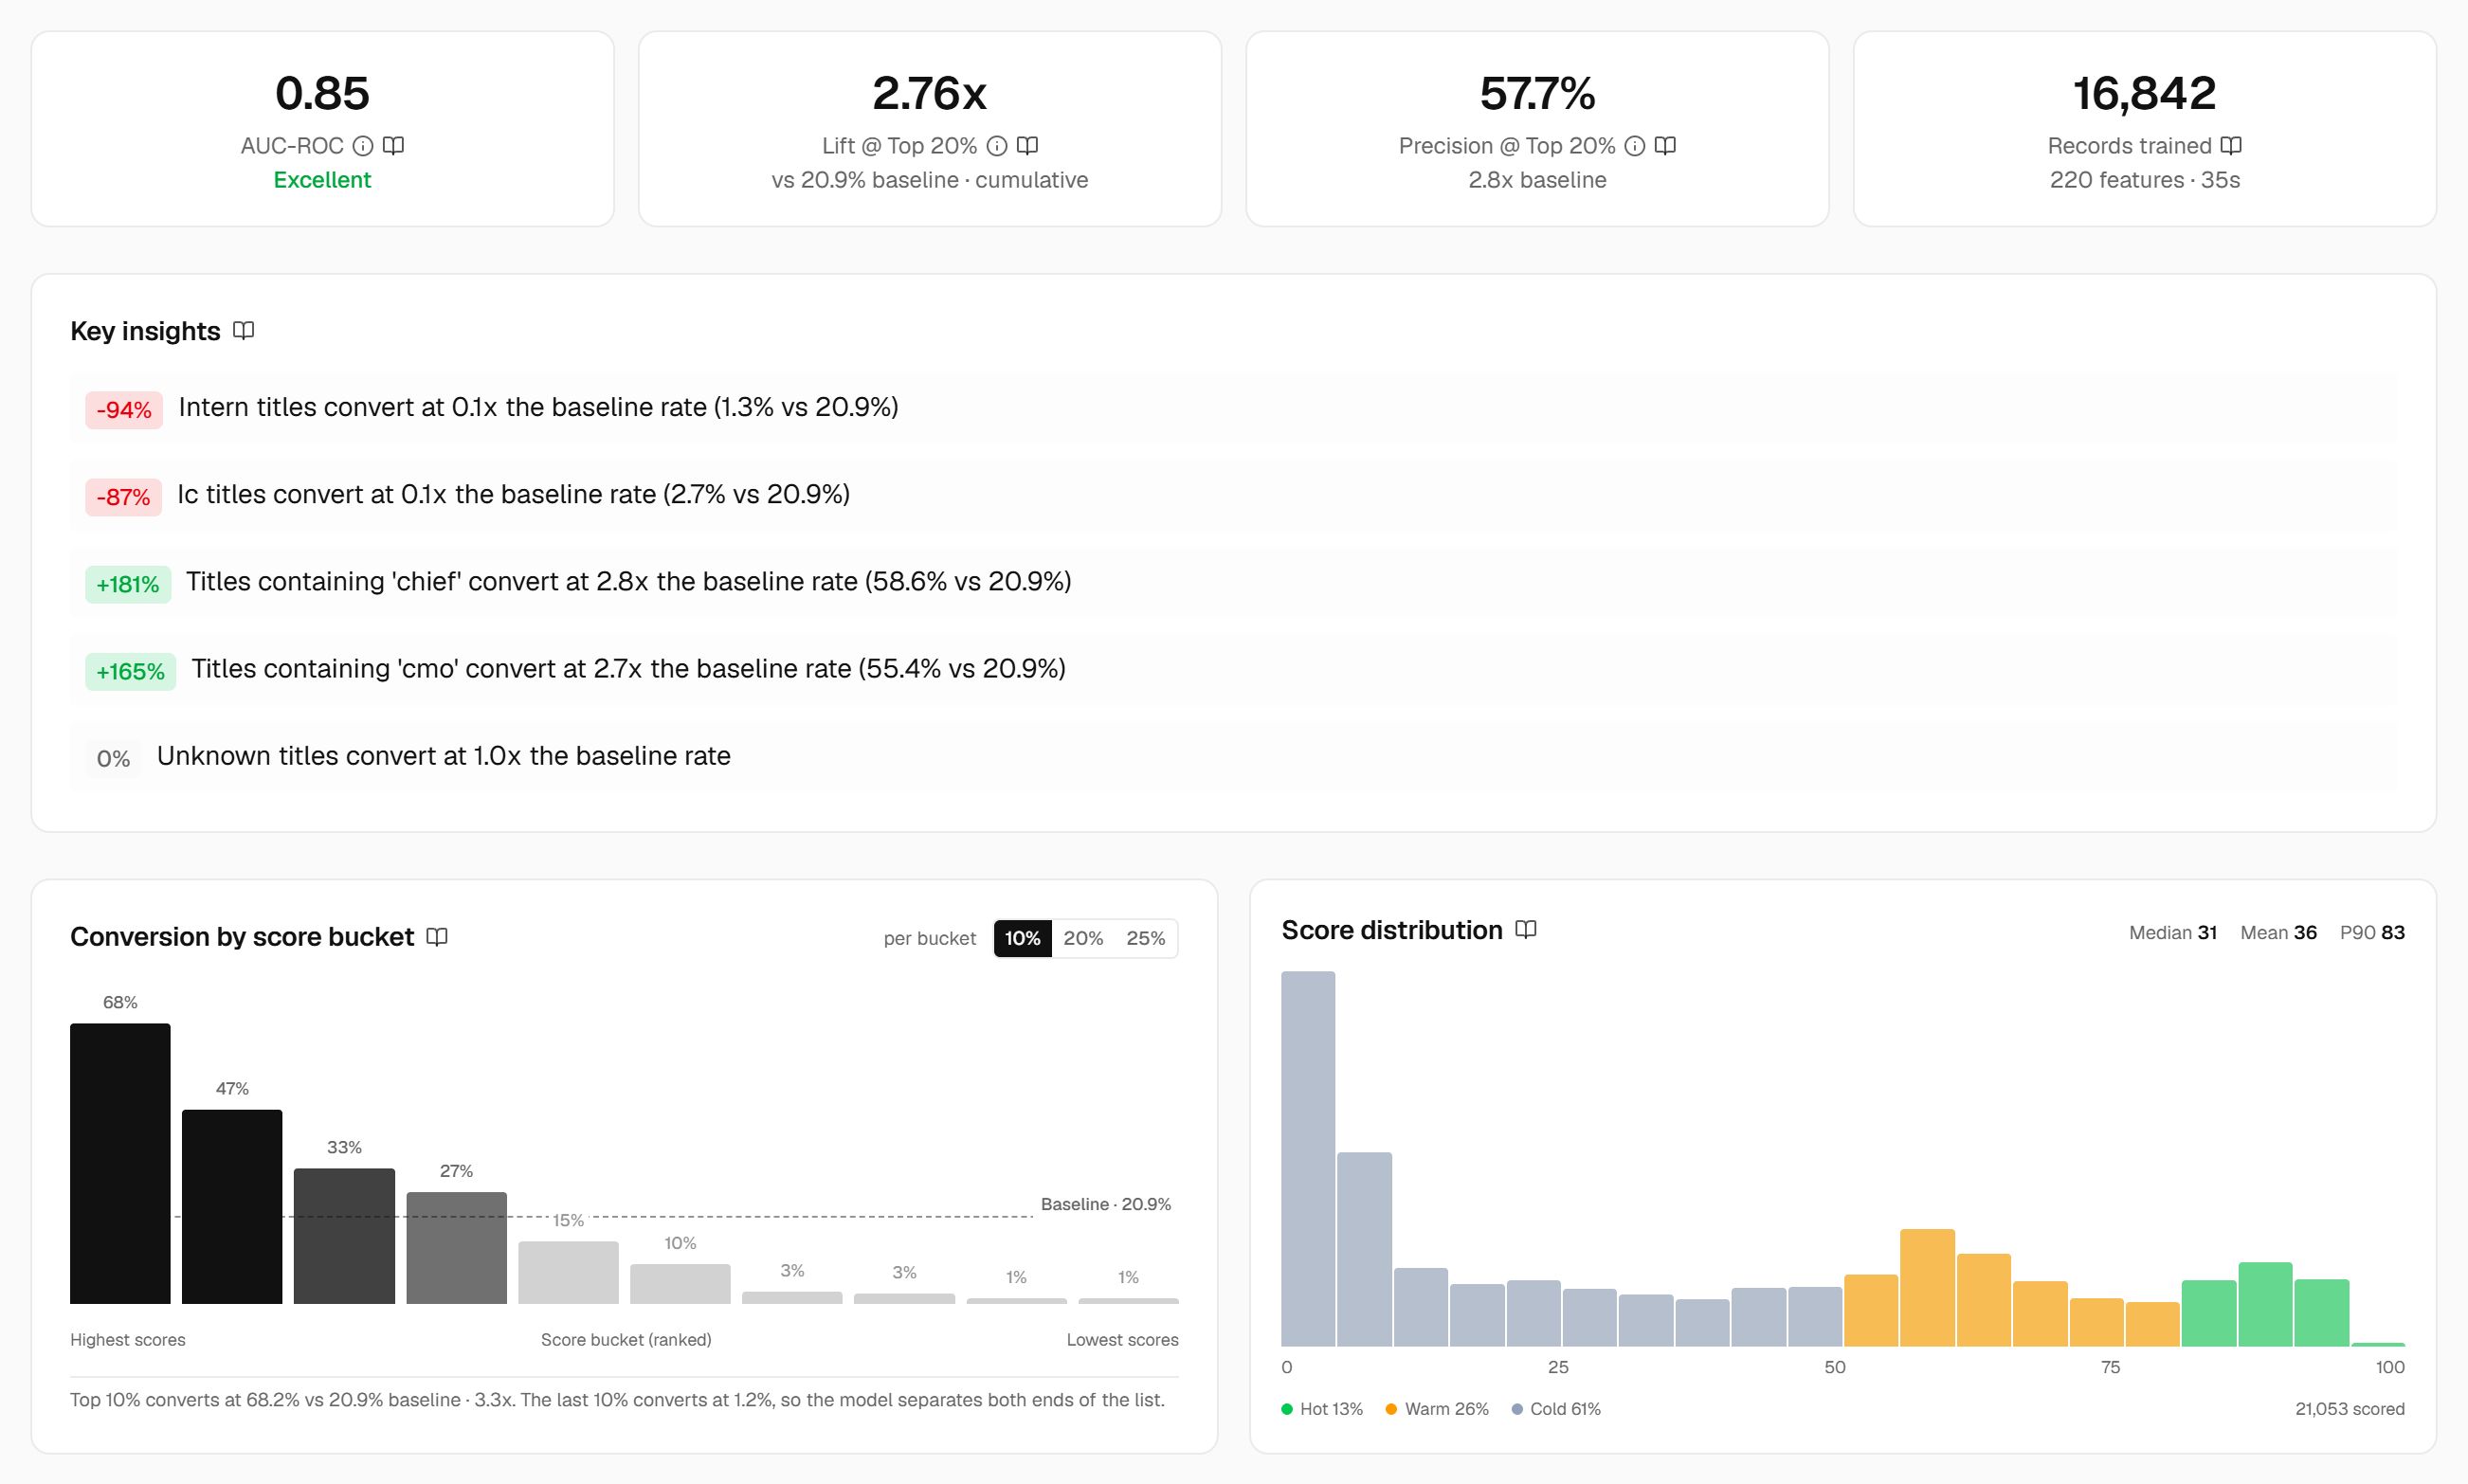Click the -87% Ic titles insight row
The height and width of the screenshot is (1484, 2468).
click(1234, 495)
